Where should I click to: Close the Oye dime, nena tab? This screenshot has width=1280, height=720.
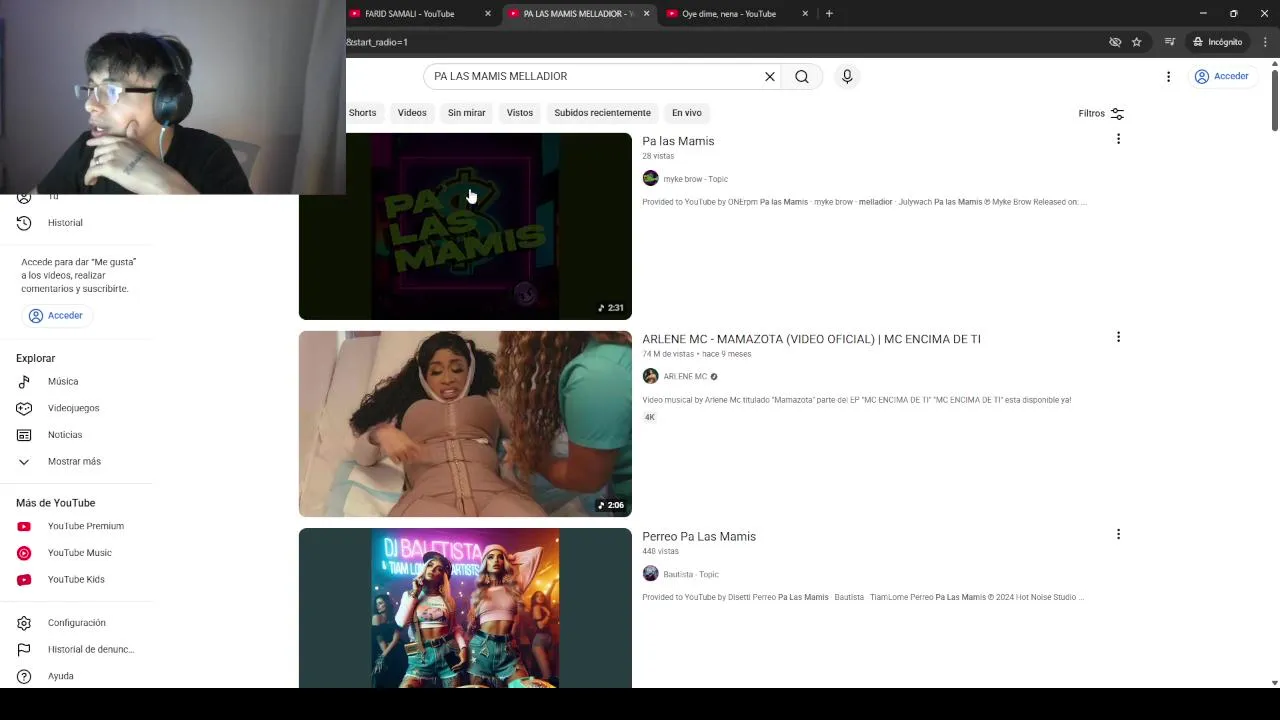point(805,14)
